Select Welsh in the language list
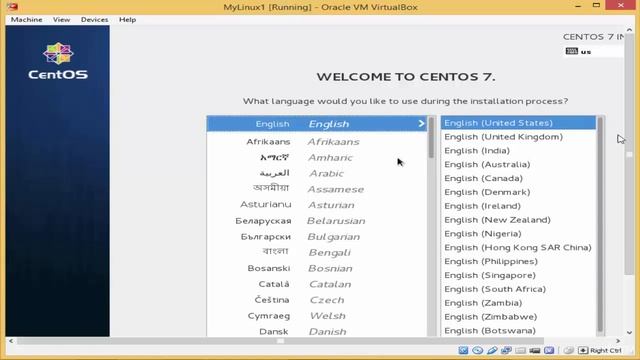640x360 pixels. (317, 316)
